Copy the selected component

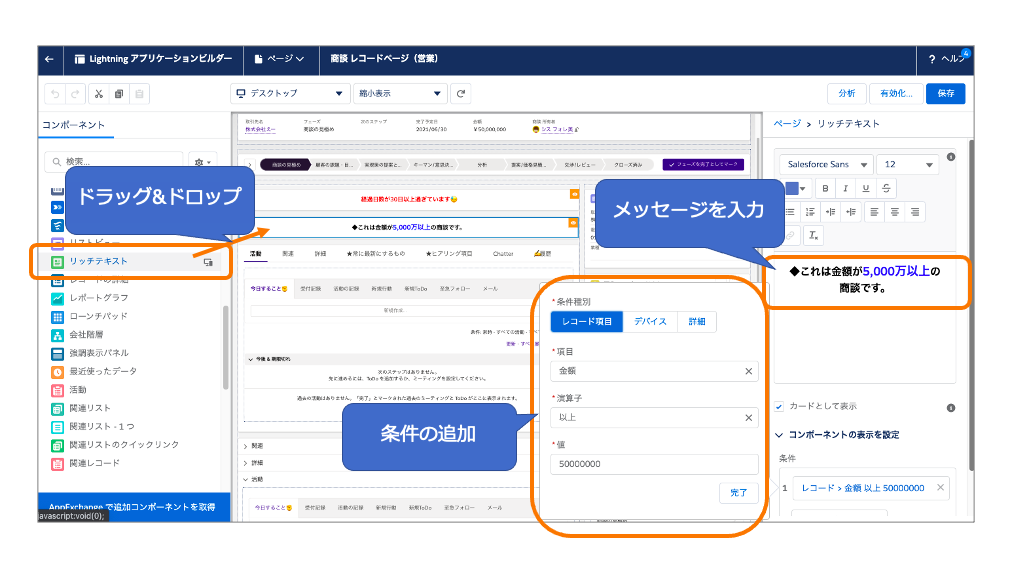119,94
